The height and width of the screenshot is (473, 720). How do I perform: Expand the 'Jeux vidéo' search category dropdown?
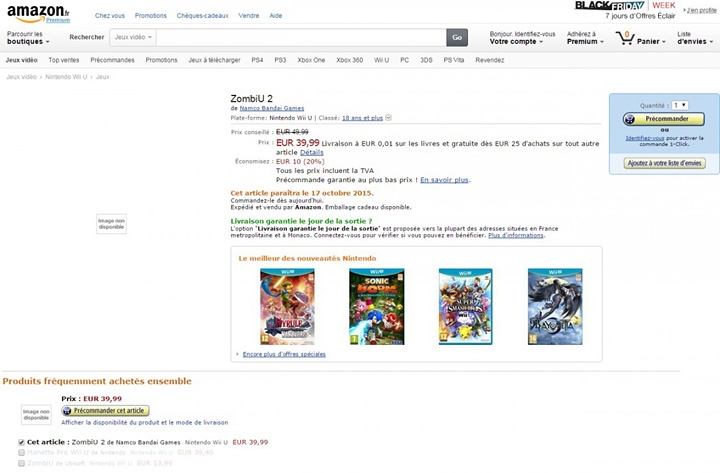[134, 37]
